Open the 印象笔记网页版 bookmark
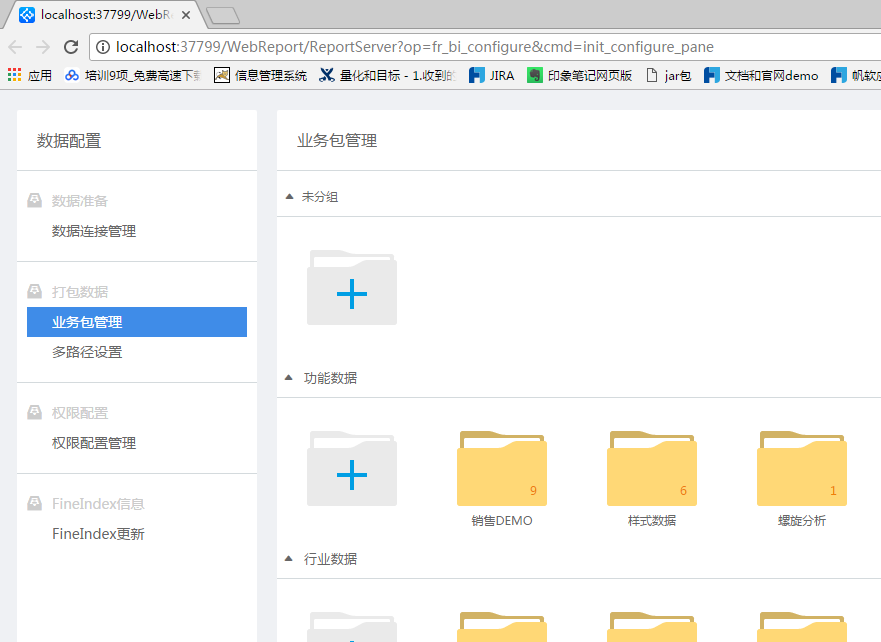This screenshot has width=881, height=642. click(x=580, y=75)
